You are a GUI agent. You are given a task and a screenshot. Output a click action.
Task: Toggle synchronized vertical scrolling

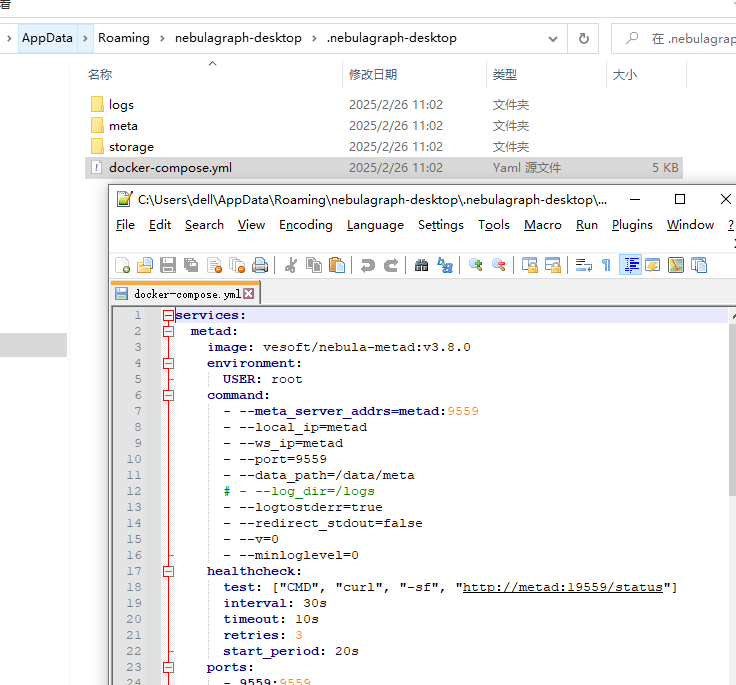530,265
